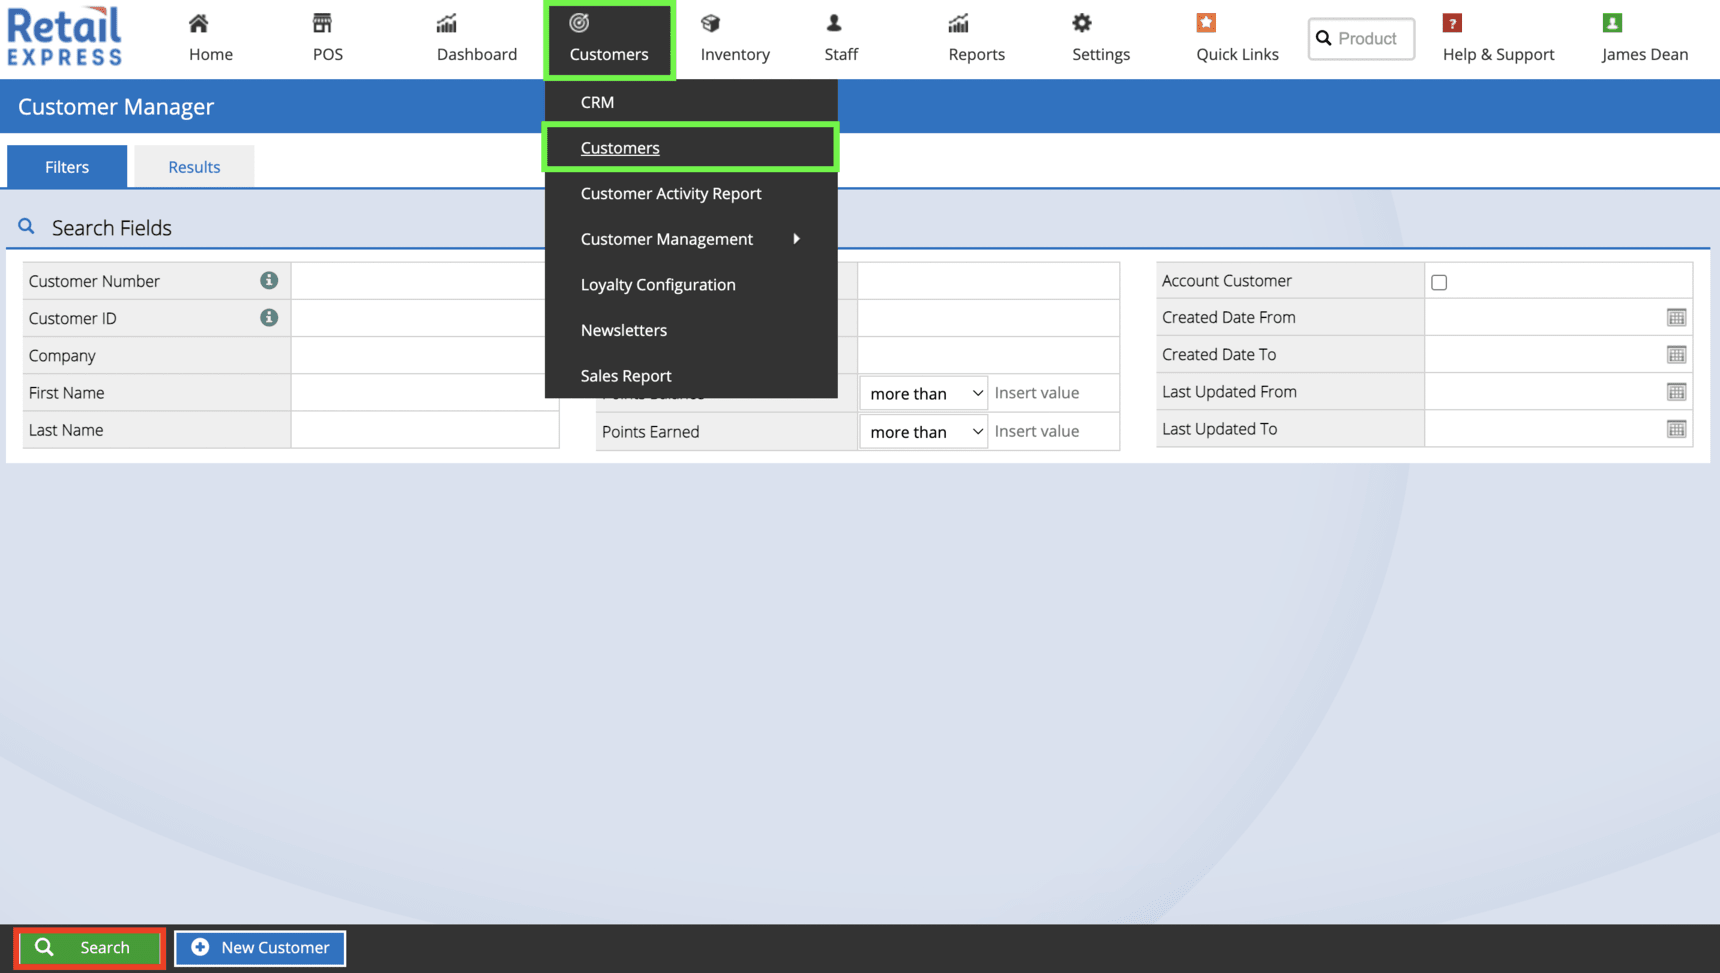This screenshot has height=973, width=1720.
Task: Click the Customer Number info icon
Action: [269, 280]
